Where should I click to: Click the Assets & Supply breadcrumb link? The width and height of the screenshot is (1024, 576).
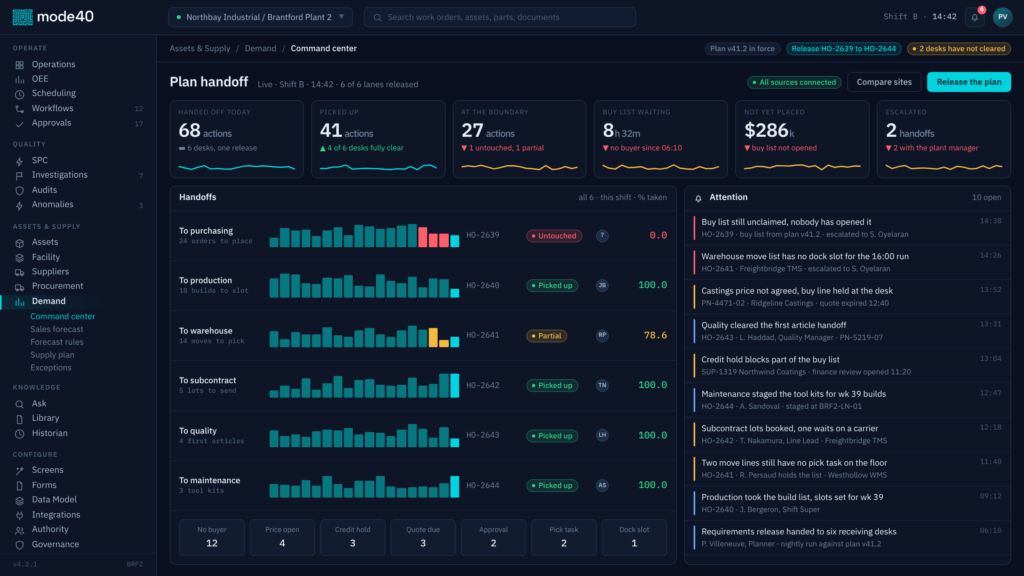(200, 48)
